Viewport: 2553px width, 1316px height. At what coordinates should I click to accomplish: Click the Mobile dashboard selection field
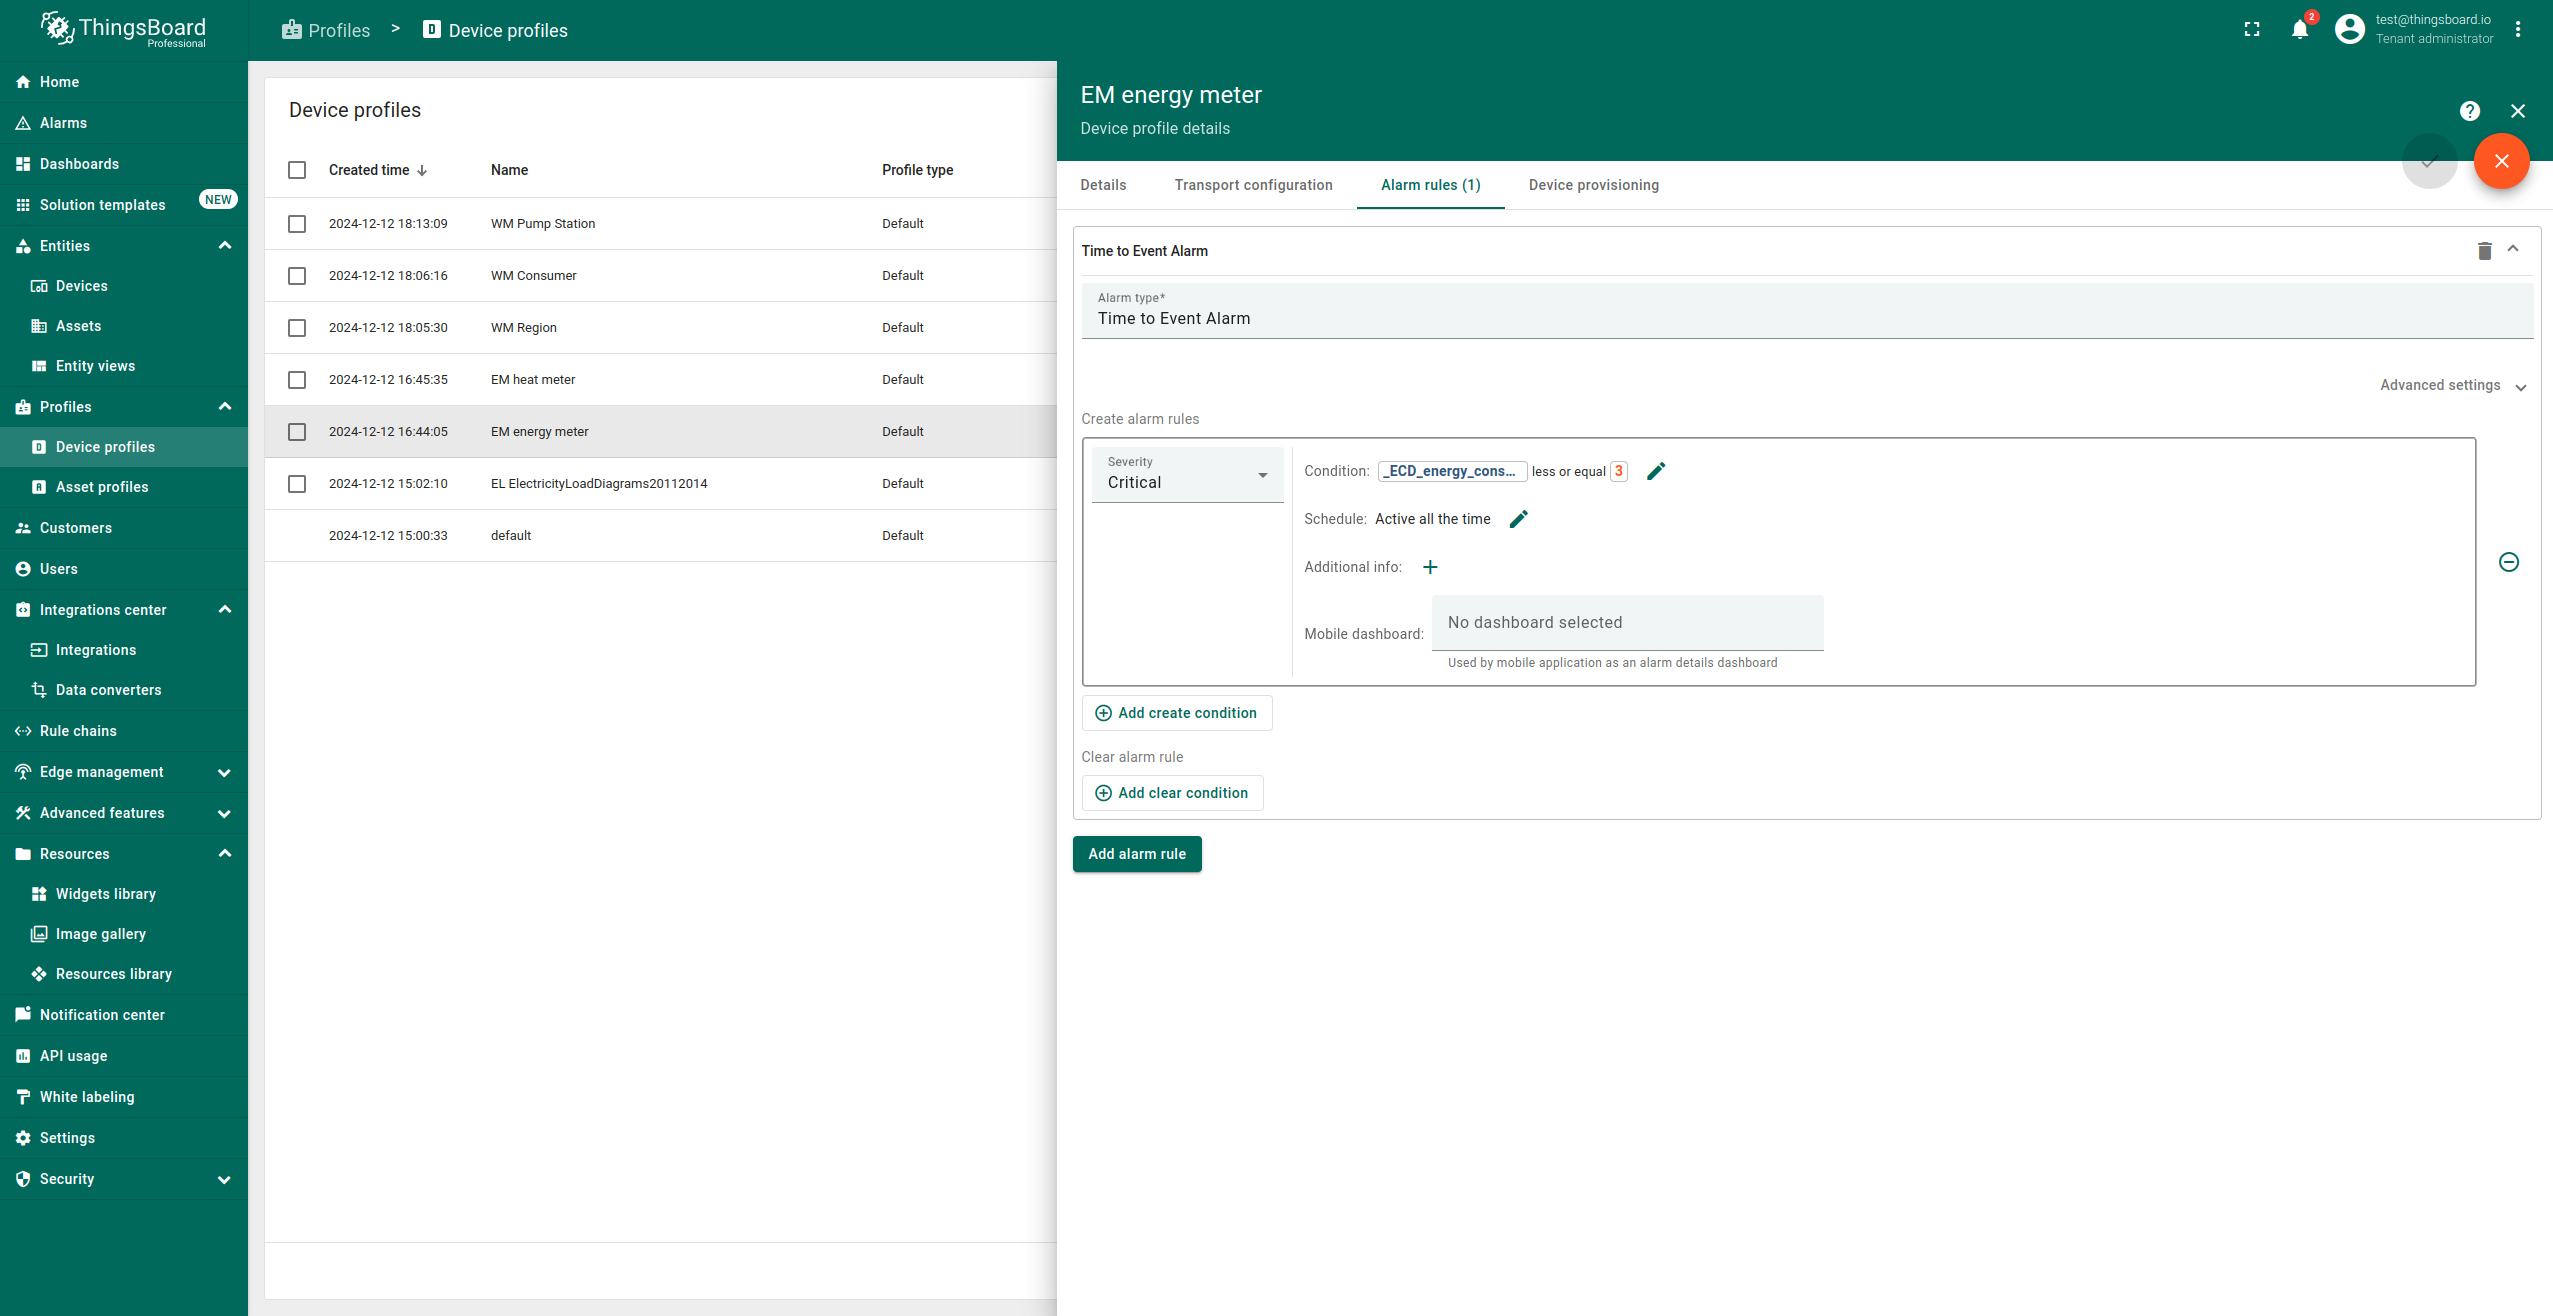(1626, 623)
